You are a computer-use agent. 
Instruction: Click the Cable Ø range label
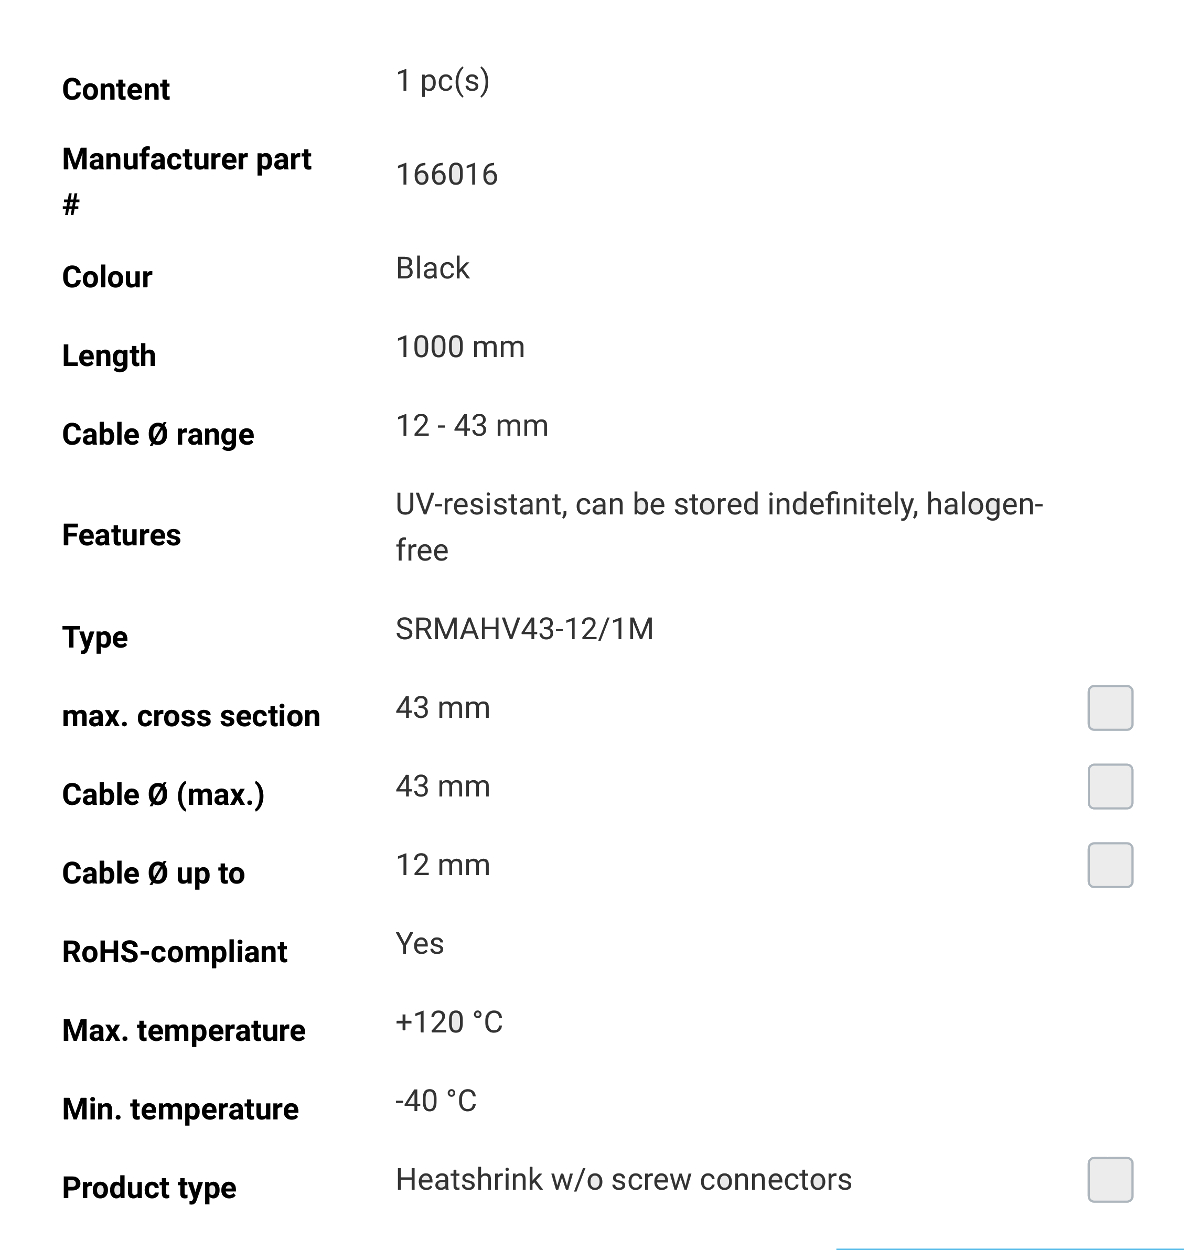click(x=158, y=435)
